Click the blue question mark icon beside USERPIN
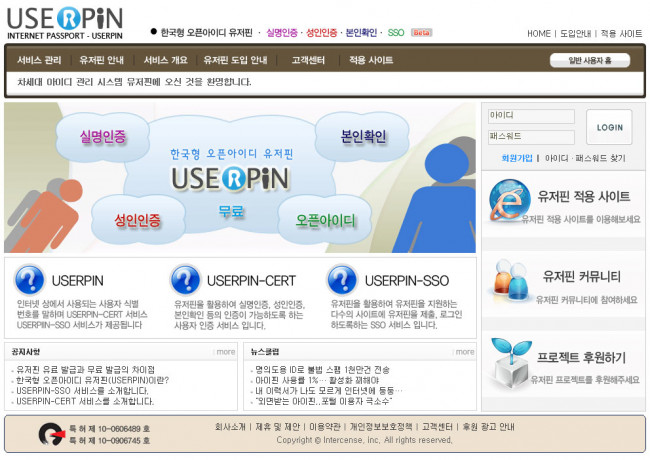The height and width of the screenshot is (460, 650). tap(29, 280)
